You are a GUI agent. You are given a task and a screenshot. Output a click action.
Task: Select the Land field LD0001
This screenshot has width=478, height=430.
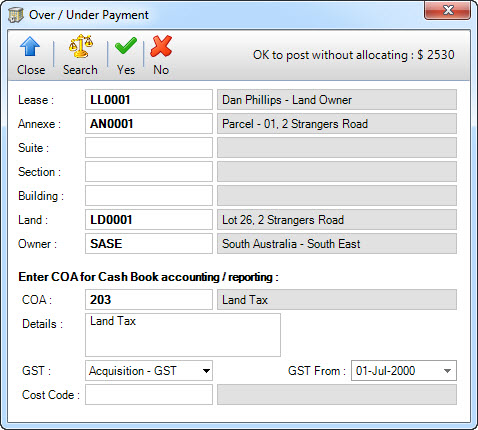pyautogui.click(x=149, y=220)
